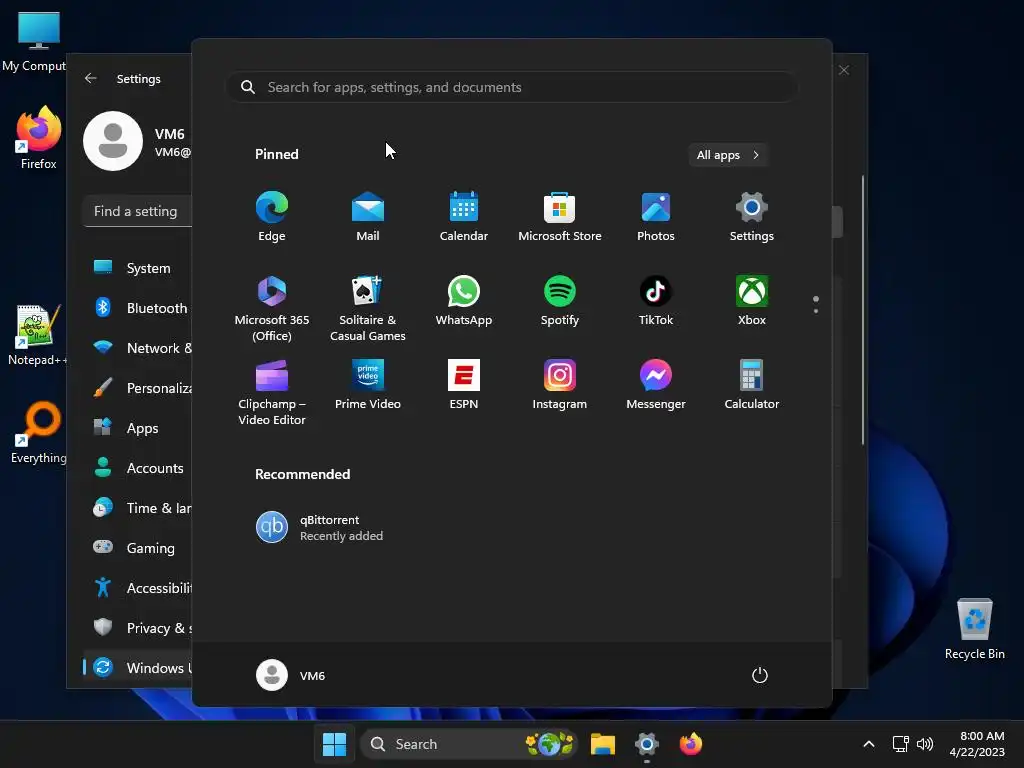Open the ESPN app
This screenshot has height=768, width=1024.
click(464, 385)
